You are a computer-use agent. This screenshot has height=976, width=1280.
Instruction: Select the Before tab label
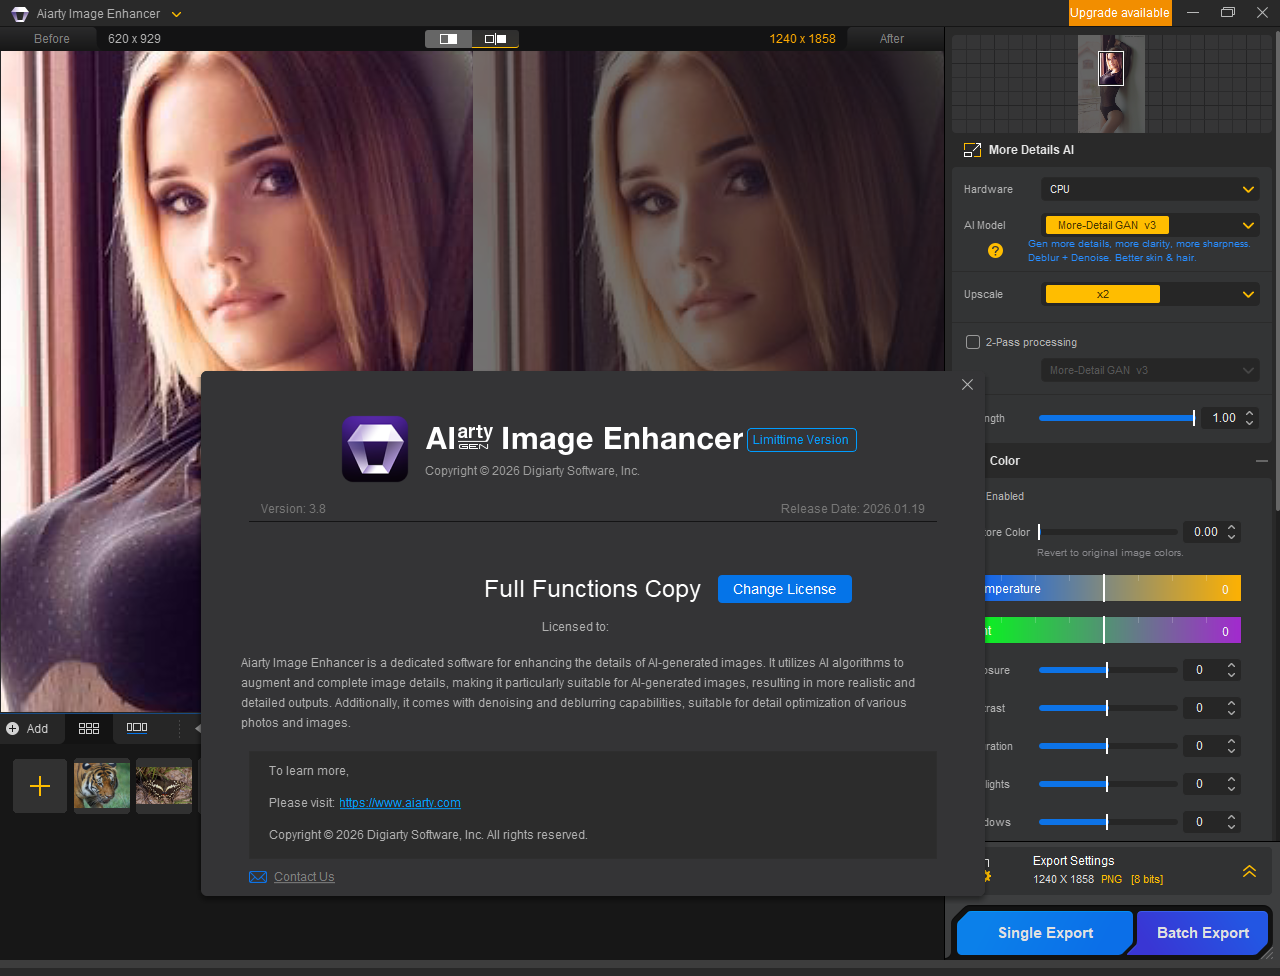(52, 39)
